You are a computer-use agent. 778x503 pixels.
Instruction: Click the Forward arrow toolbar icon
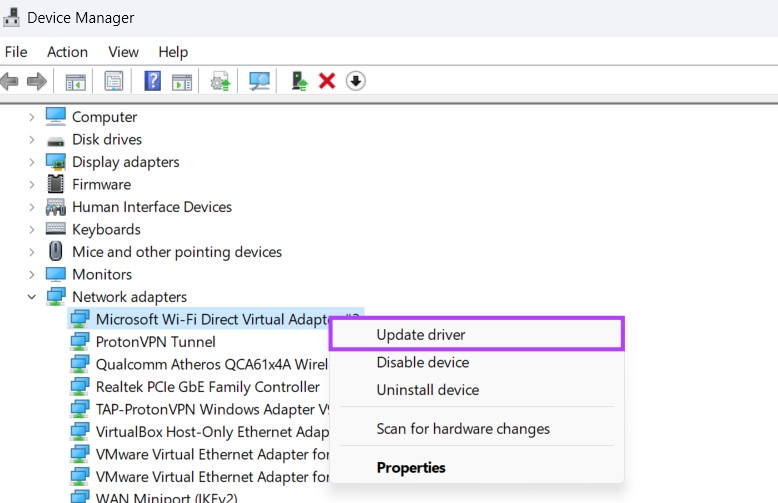pyautogui.click(x=36, y=81)
